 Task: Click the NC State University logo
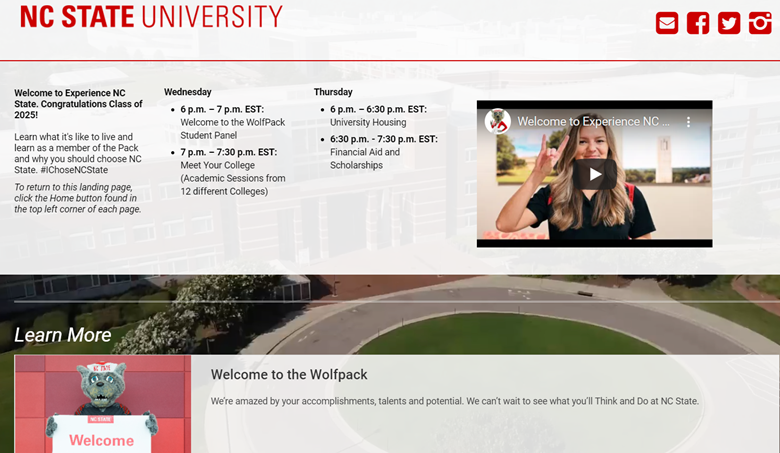tap(151, 16)
